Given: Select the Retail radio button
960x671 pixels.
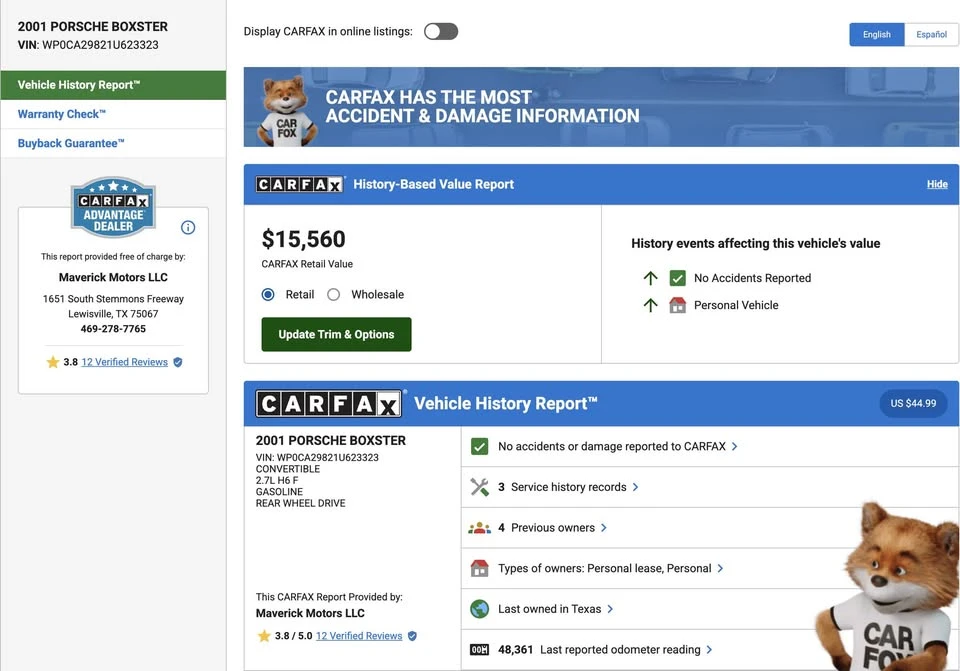Looking at the screenshot, I should click(x=268, y=294).
